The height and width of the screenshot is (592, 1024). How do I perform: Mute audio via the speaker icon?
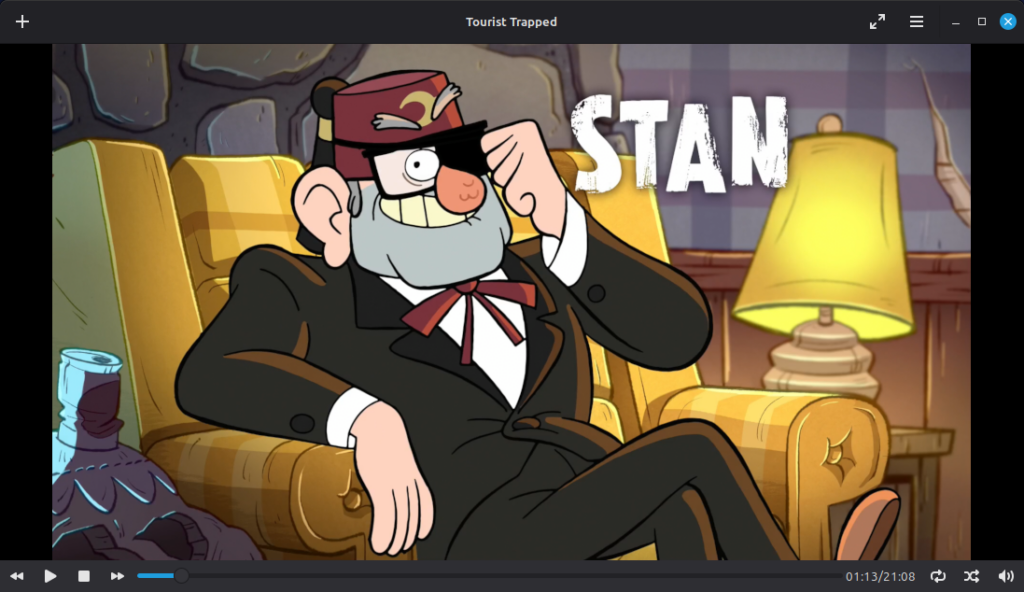point(1006,576)
